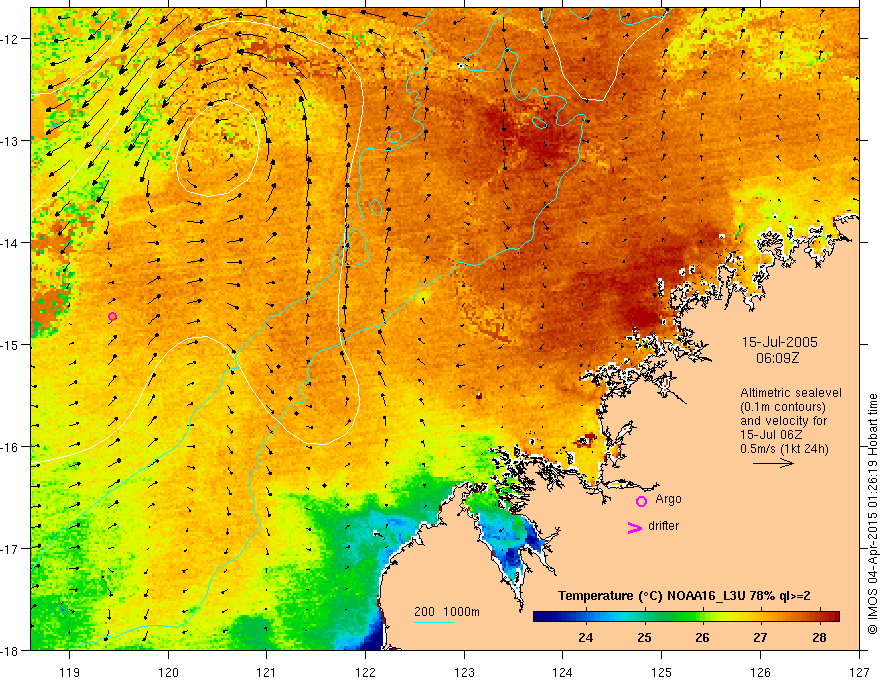The height and width of the screenshot is (680, 880).
Task: Click the longitude label '119'
Action: pos(69,672)
